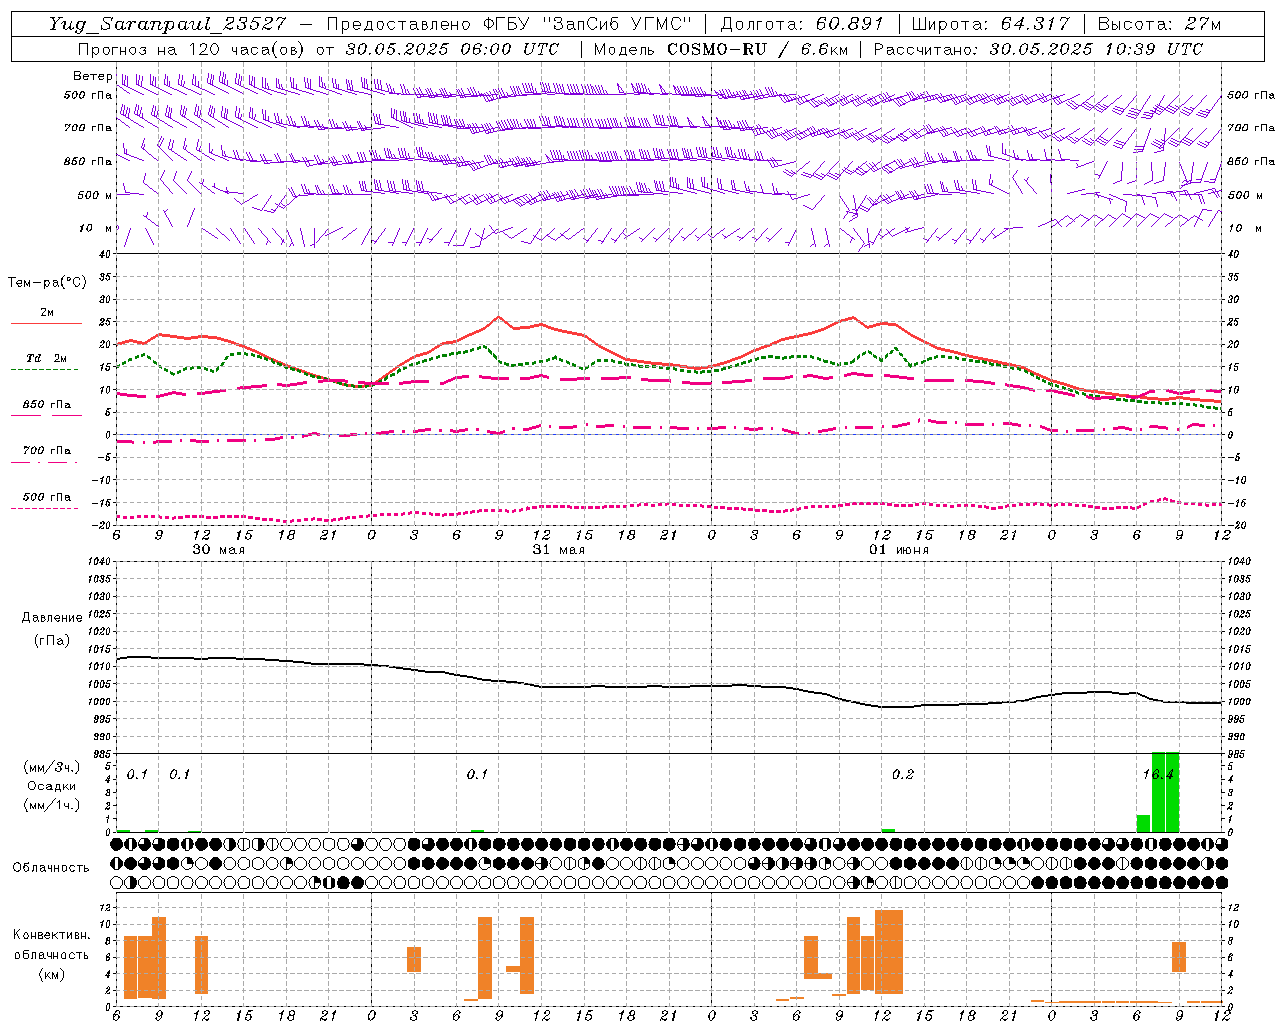Click the red solid line sample under 2м legend
1280x1024 pixels.
pos(46,324)
